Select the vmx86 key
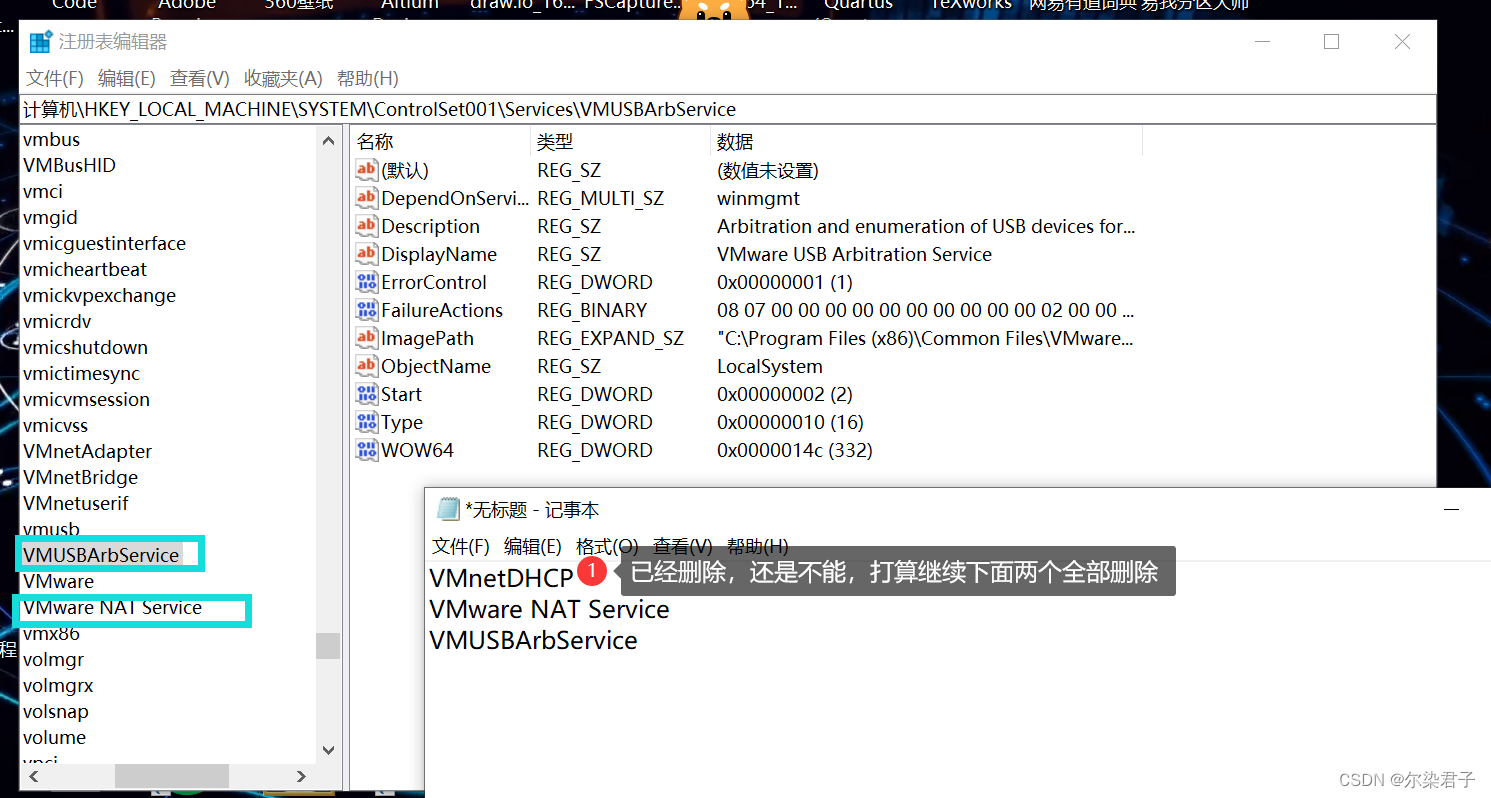Screen dimensions: 1491x798 (51, 633)
